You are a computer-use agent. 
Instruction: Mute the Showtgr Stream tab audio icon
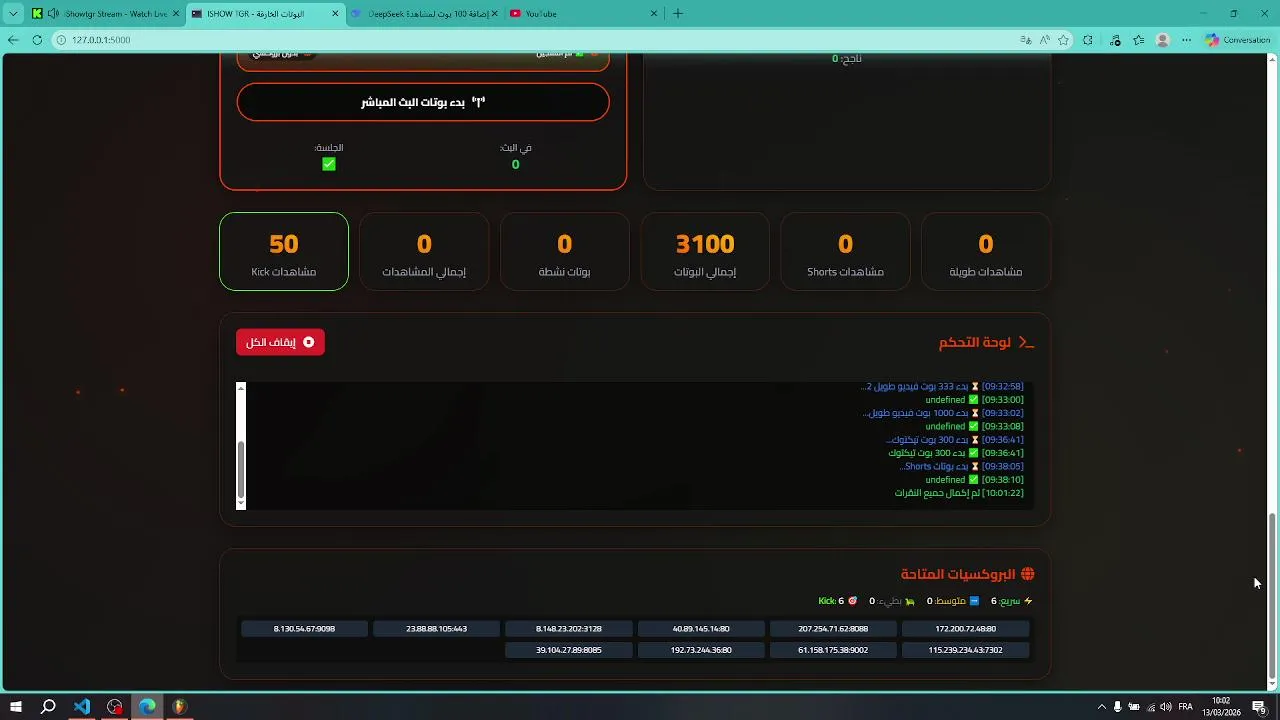(53, 14)
